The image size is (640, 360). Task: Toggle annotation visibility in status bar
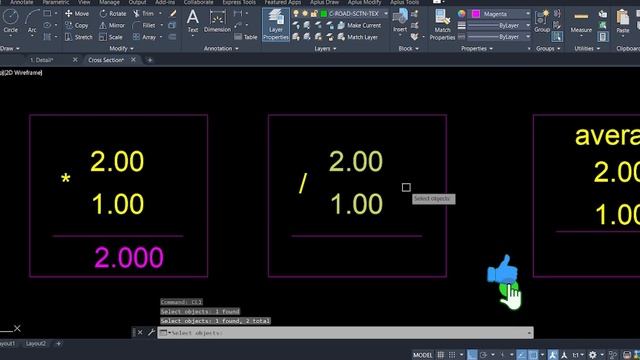553,355
